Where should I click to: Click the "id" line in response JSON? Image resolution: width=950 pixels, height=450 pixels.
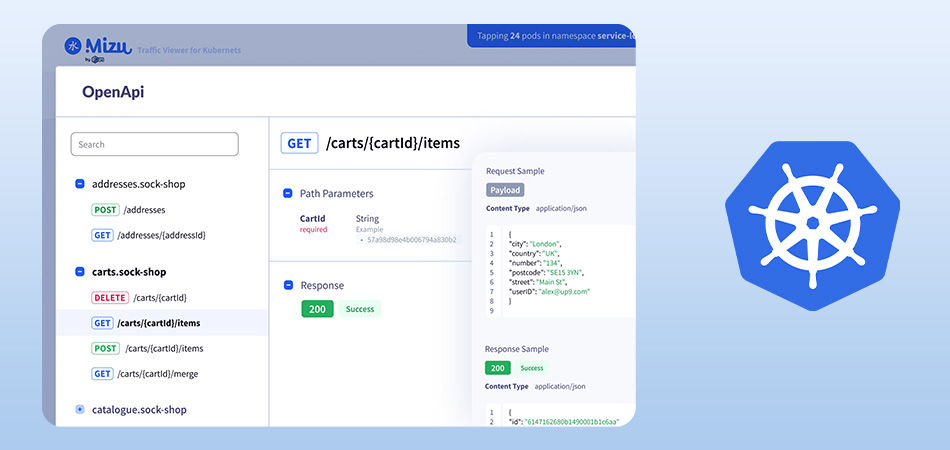[x=564, y=422]
